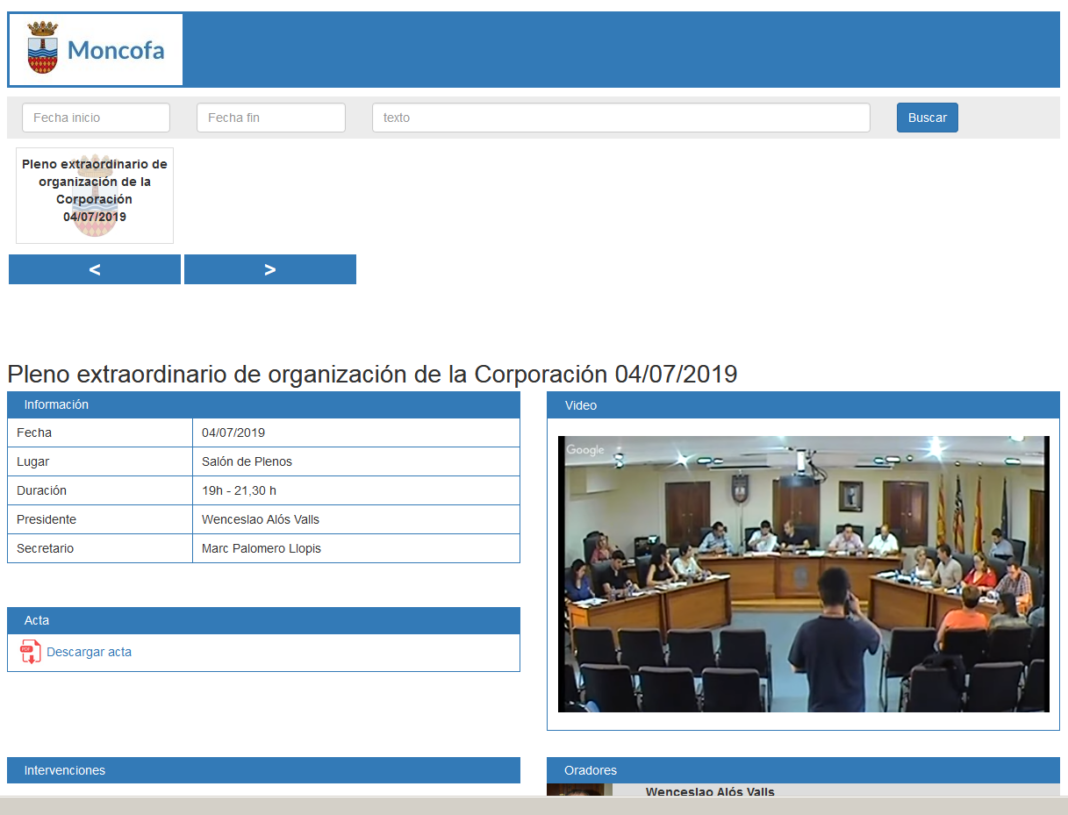Click the Oradores panel header
Screen dimensions: 1068x815
pyautogui.click(x=803, y=770)
